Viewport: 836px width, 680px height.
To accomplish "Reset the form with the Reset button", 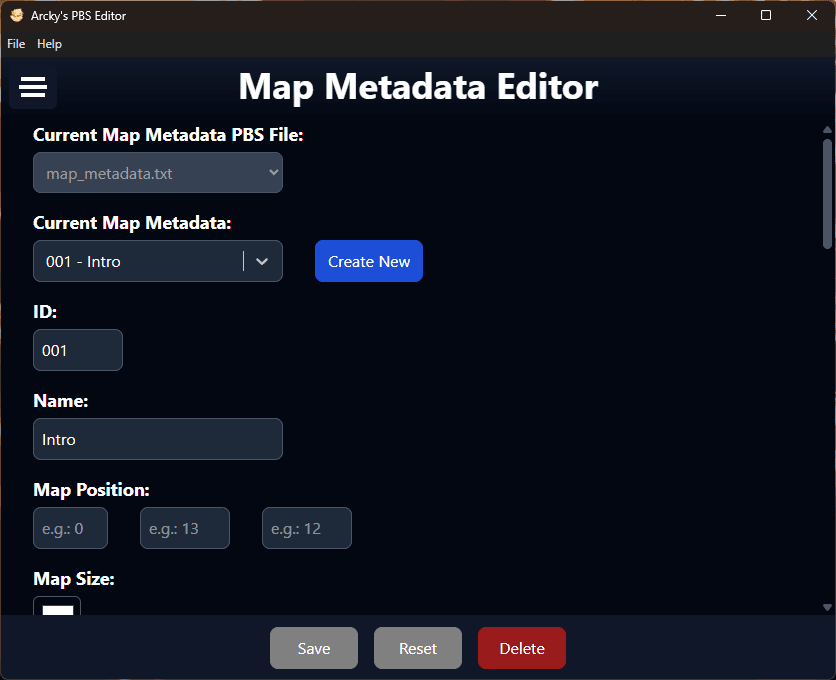I will tap(417, 648).
